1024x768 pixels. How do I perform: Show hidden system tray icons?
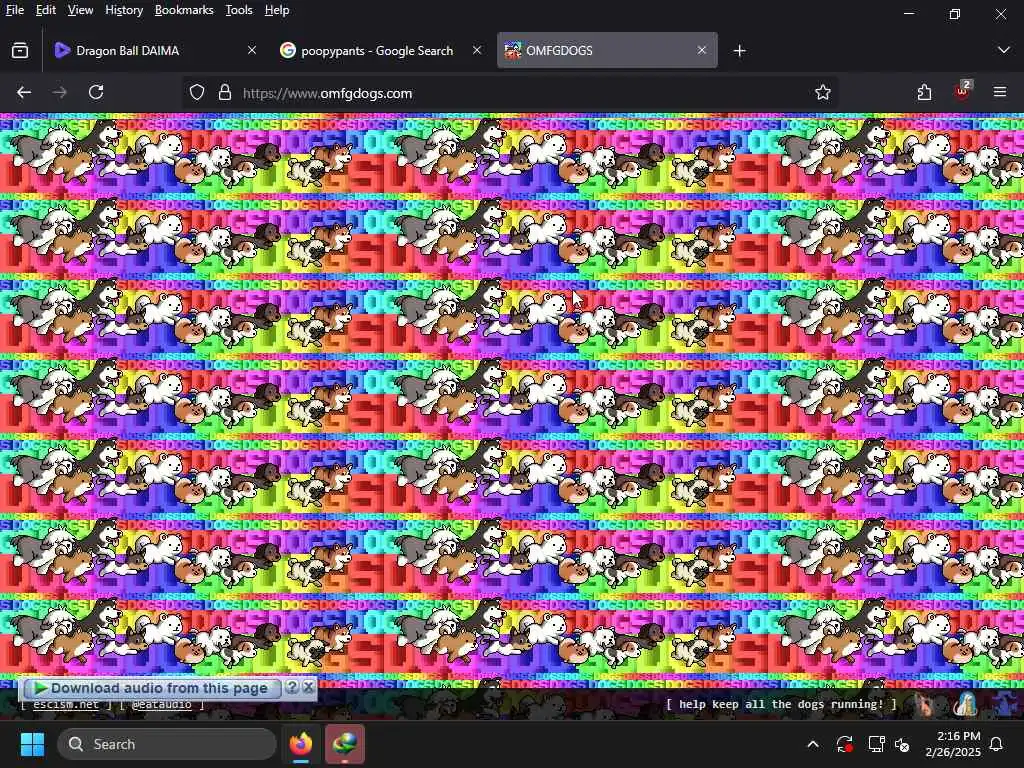(813, 744)
